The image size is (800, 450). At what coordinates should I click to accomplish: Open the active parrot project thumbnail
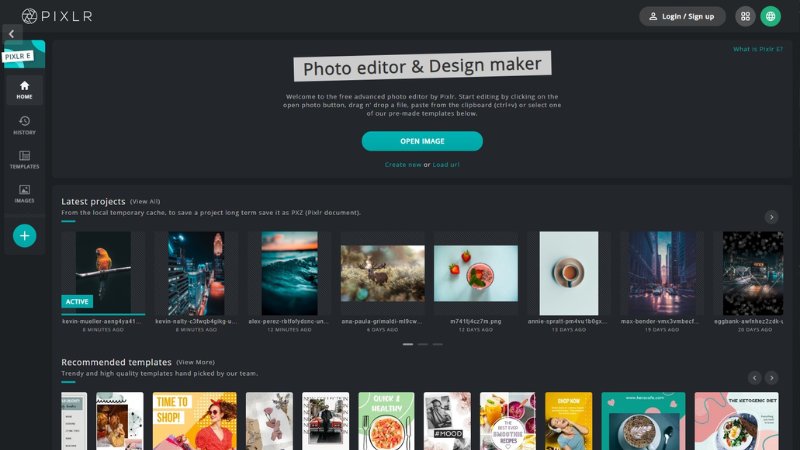103,273
